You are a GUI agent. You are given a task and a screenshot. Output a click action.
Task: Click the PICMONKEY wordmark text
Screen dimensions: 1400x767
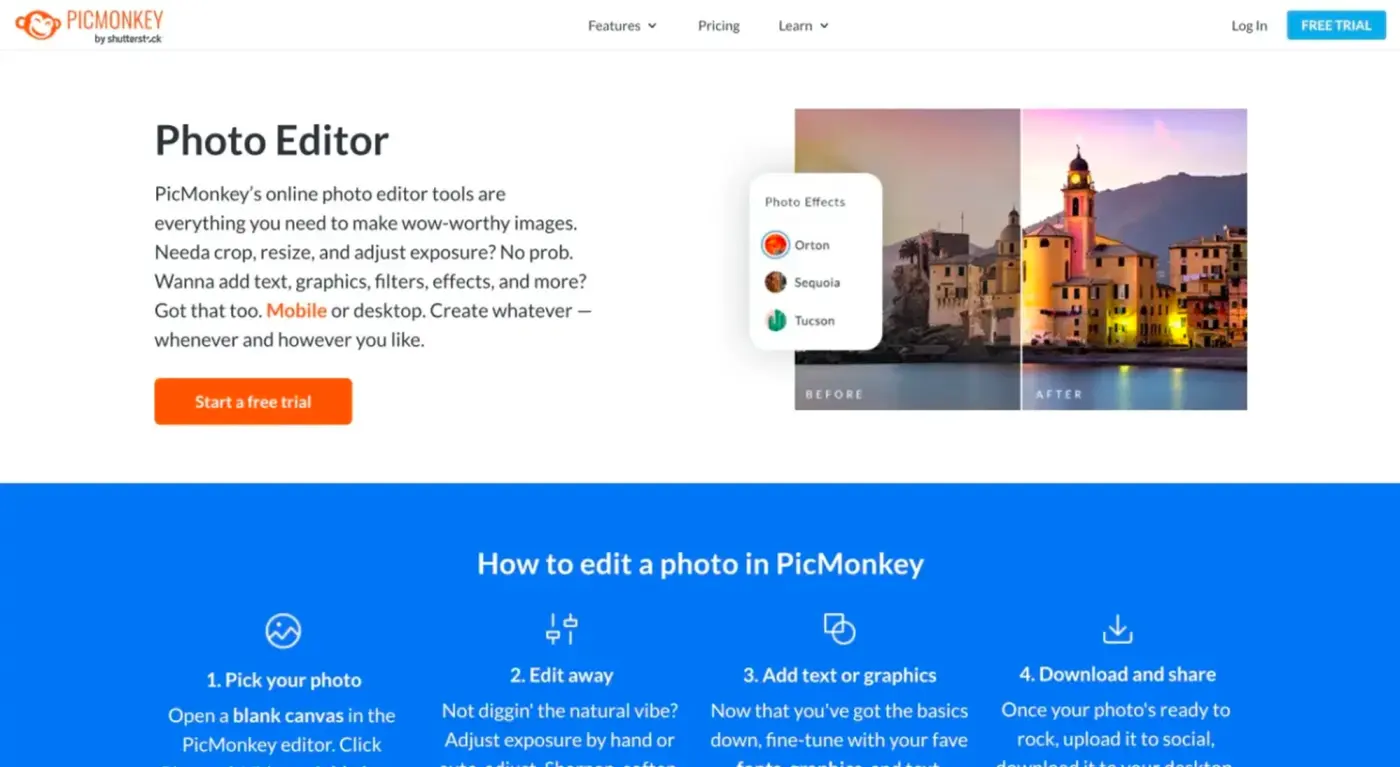[115, 20]
